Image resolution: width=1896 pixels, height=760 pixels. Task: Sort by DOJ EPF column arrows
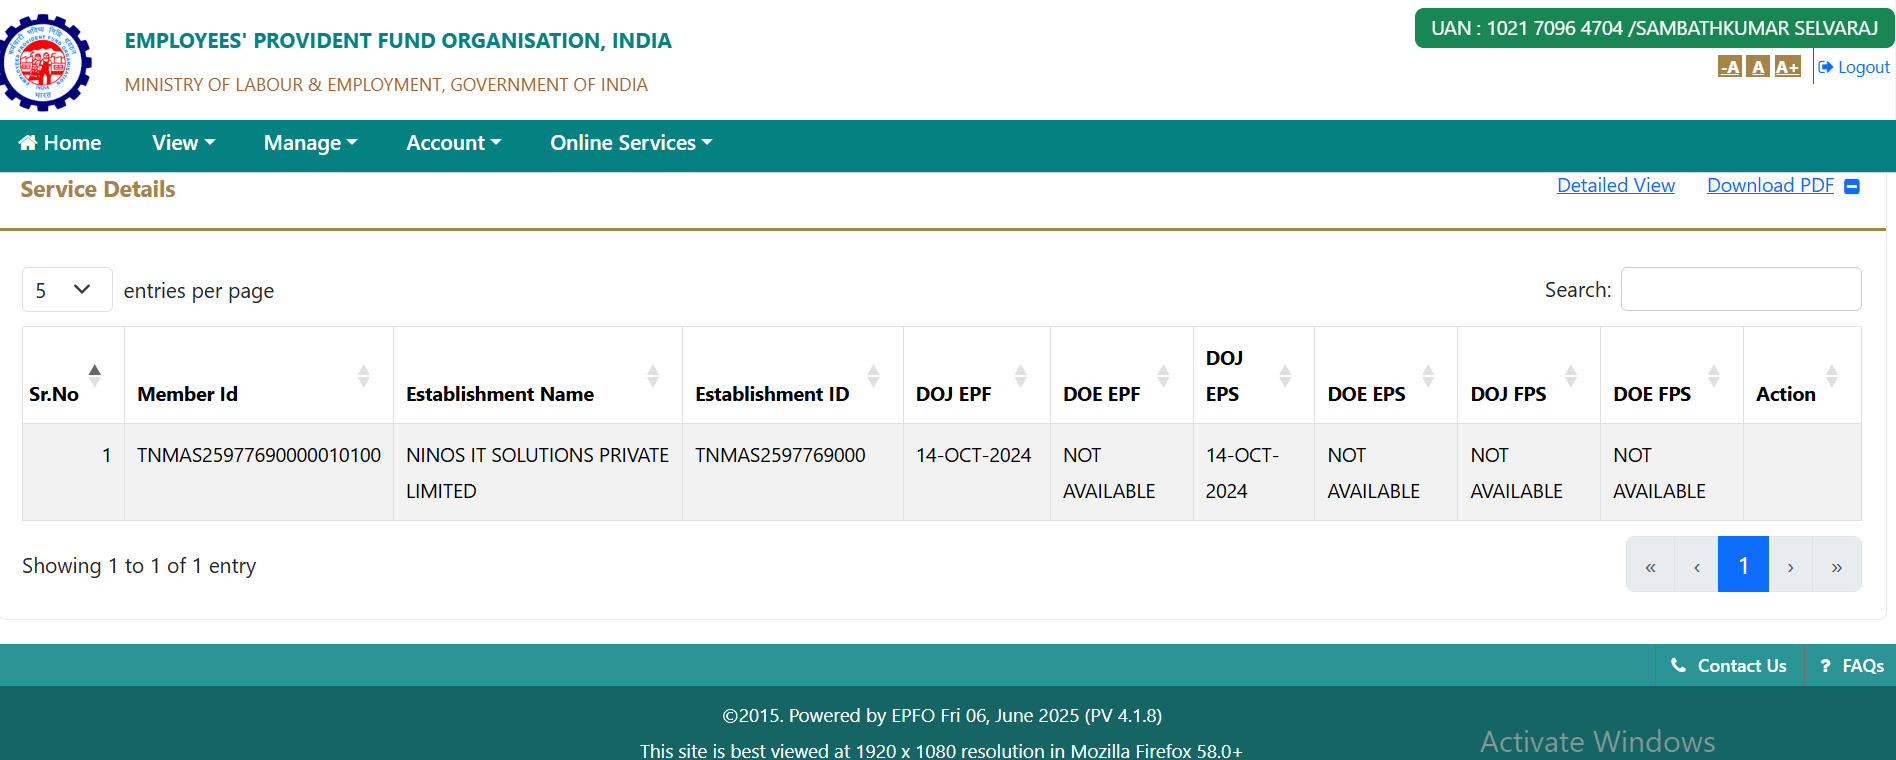click(x=1021, y=376)
